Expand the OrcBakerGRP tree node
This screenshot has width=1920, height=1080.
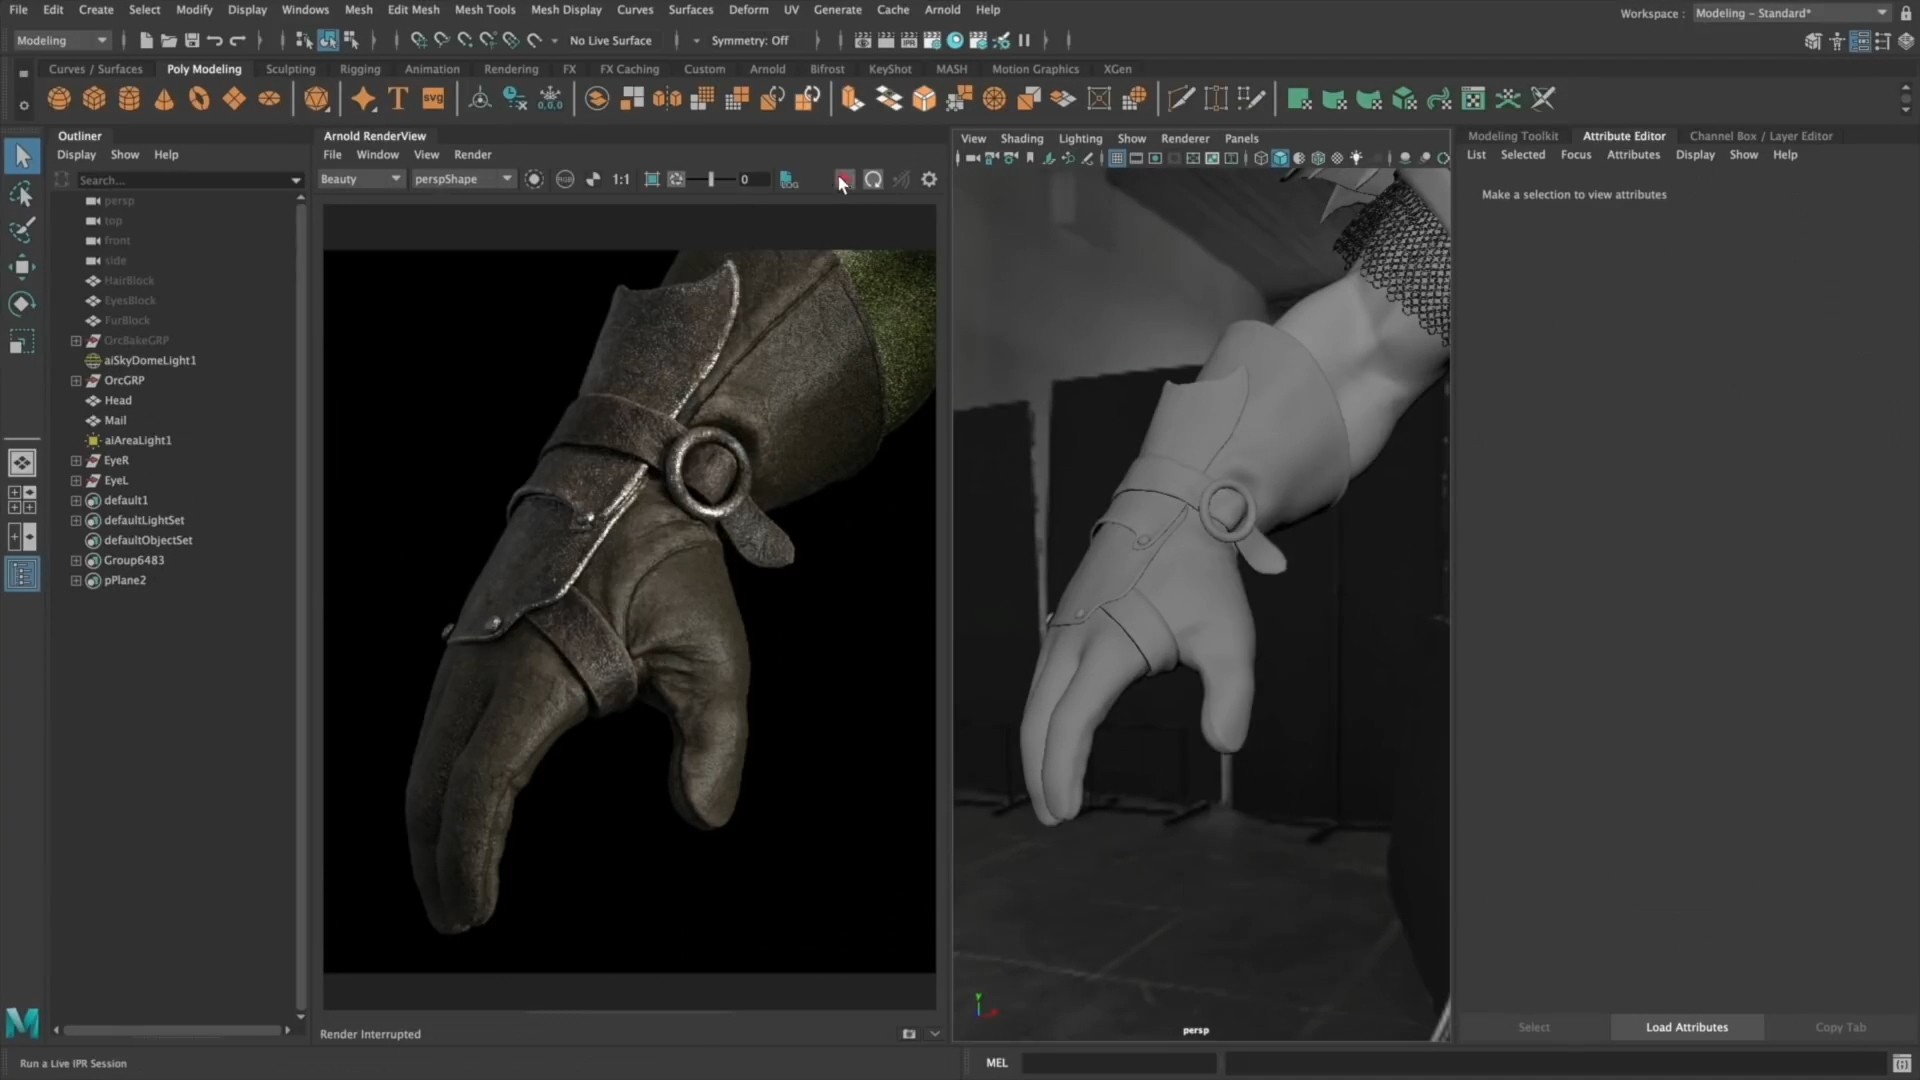[x=75, y=340]
